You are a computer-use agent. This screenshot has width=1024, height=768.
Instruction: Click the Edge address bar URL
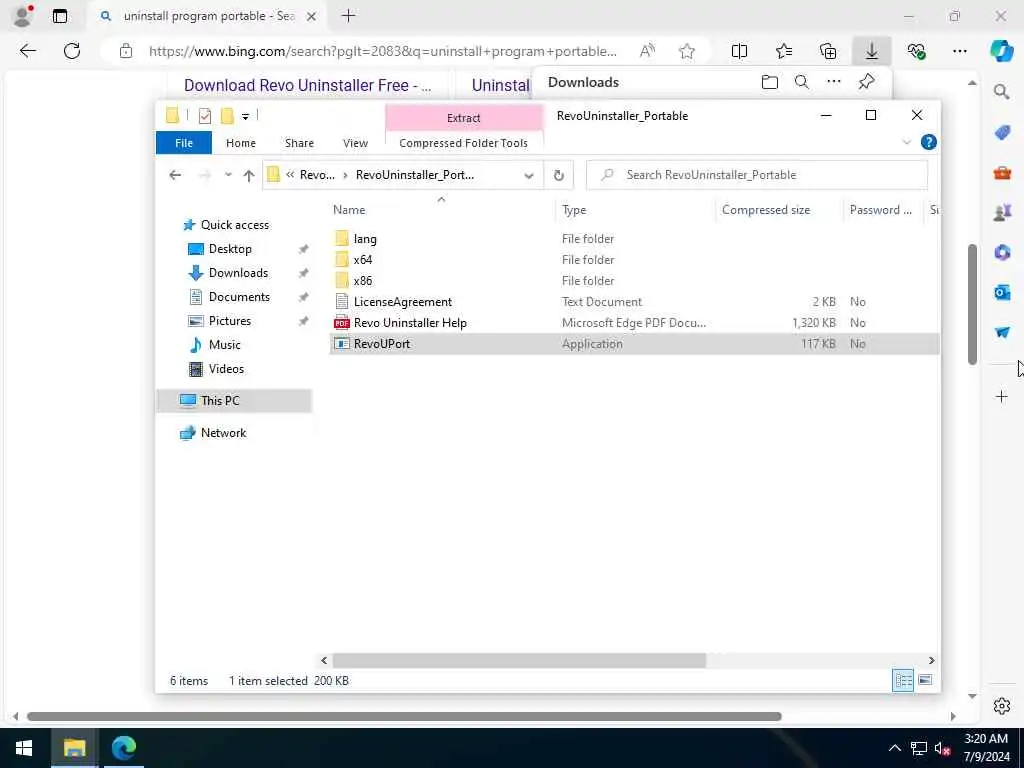(x=382, y=51)
